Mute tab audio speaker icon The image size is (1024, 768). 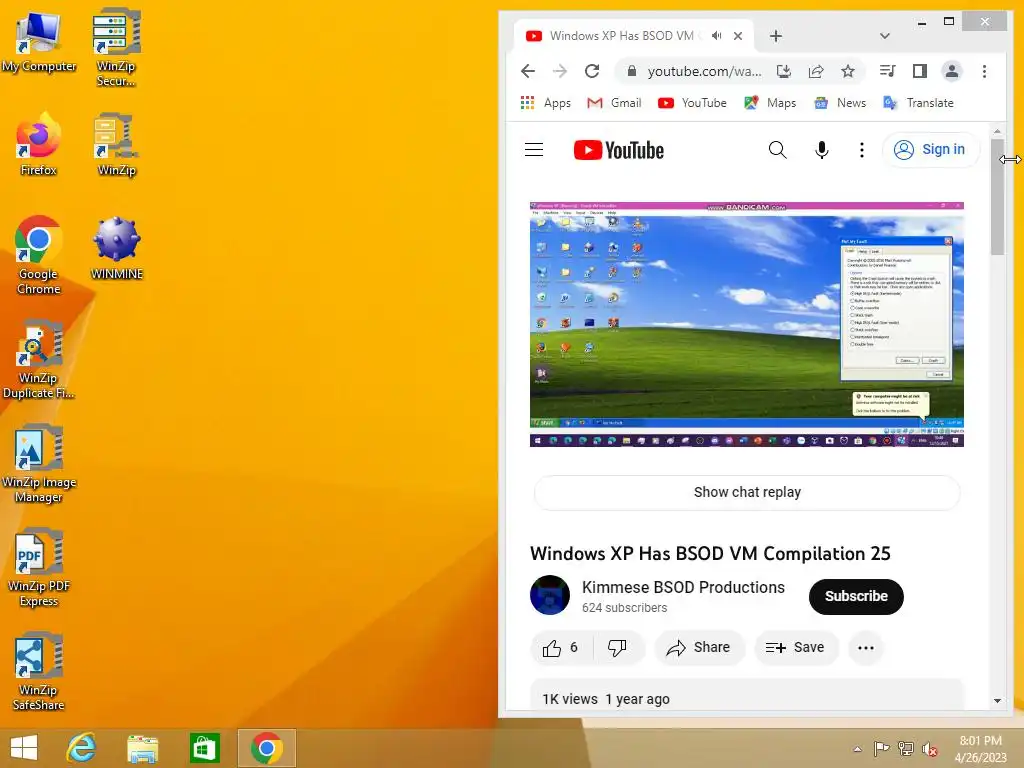[x=717, y=36]
